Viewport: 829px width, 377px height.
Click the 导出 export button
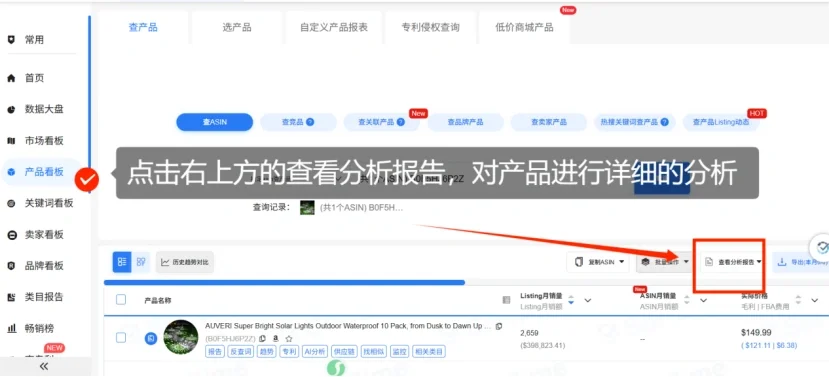pyautogui.click(x=800, y=262)
